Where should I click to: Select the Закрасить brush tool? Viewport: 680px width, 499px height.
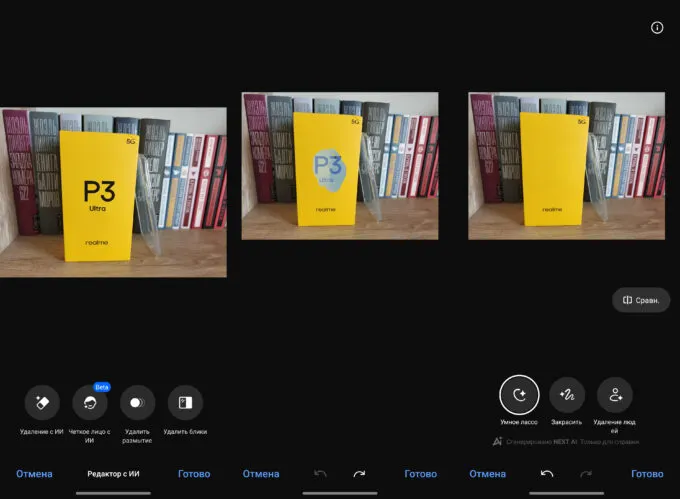566,395
